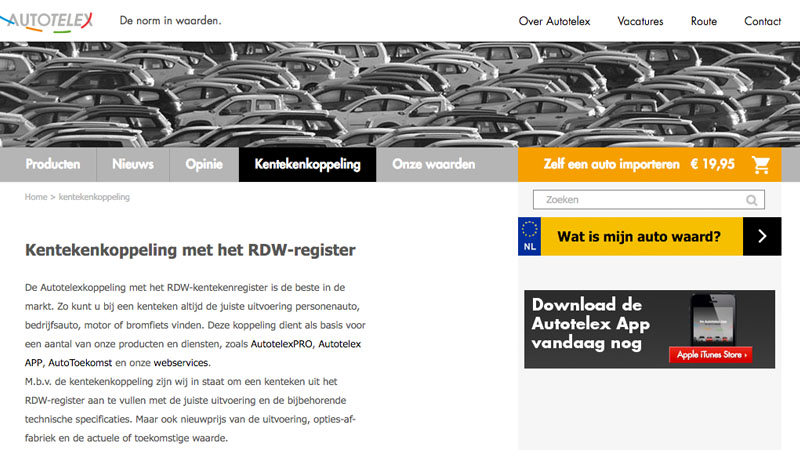Click Wat is mijn auto waard banner
Image resolution: width=800 pixels, height=450 pixels.
point(649,236)
